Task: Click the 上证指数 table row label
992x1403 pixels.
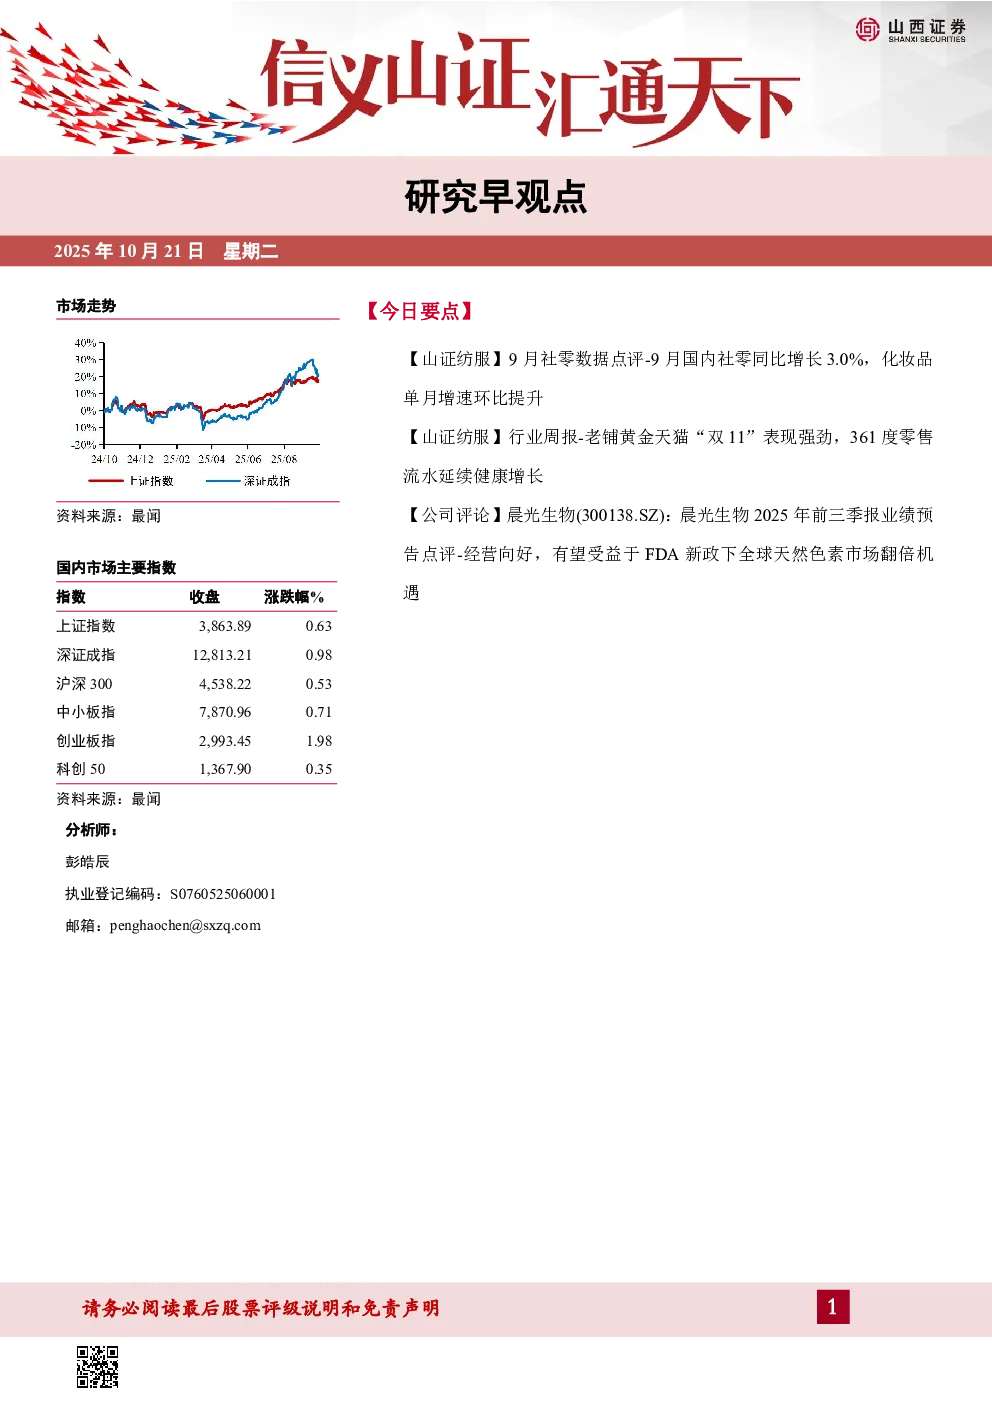Action: 86,626
